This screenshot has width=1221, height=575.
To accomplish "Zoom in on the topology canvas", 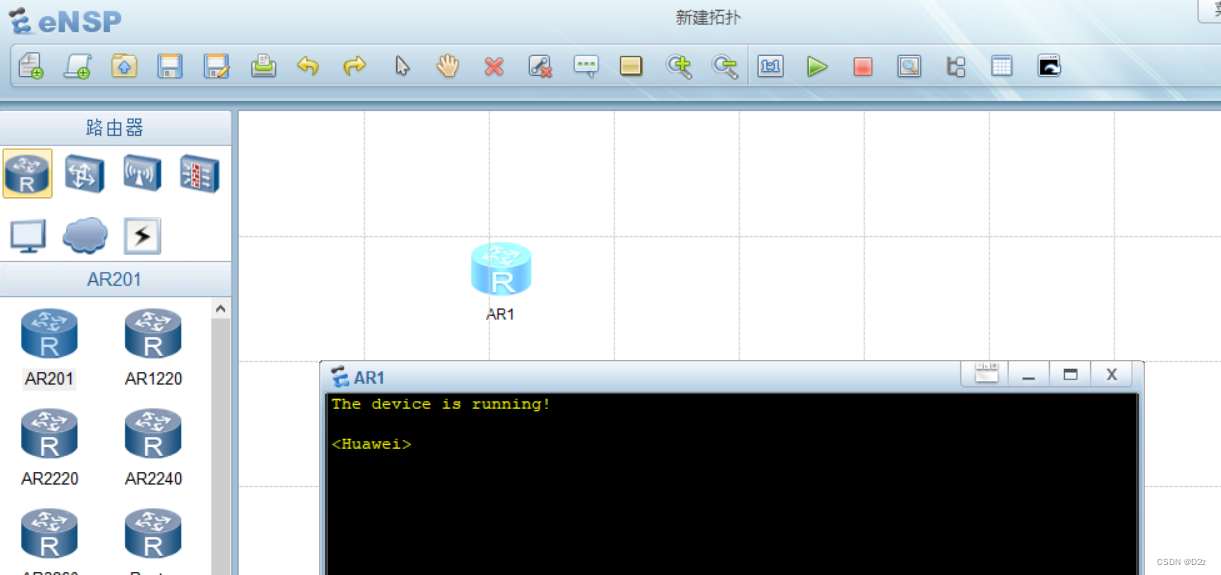I will 679,67.
